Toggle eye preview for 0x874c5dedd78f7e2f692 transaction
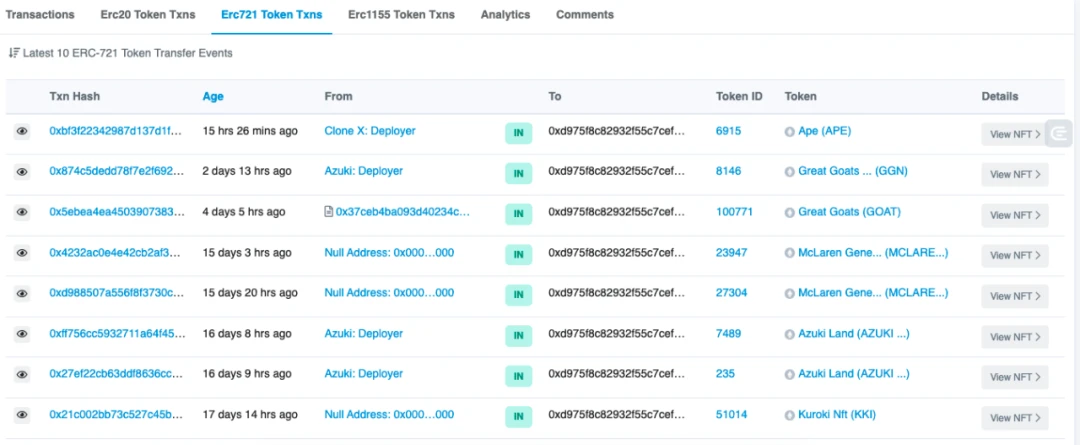 click(22, 172)
